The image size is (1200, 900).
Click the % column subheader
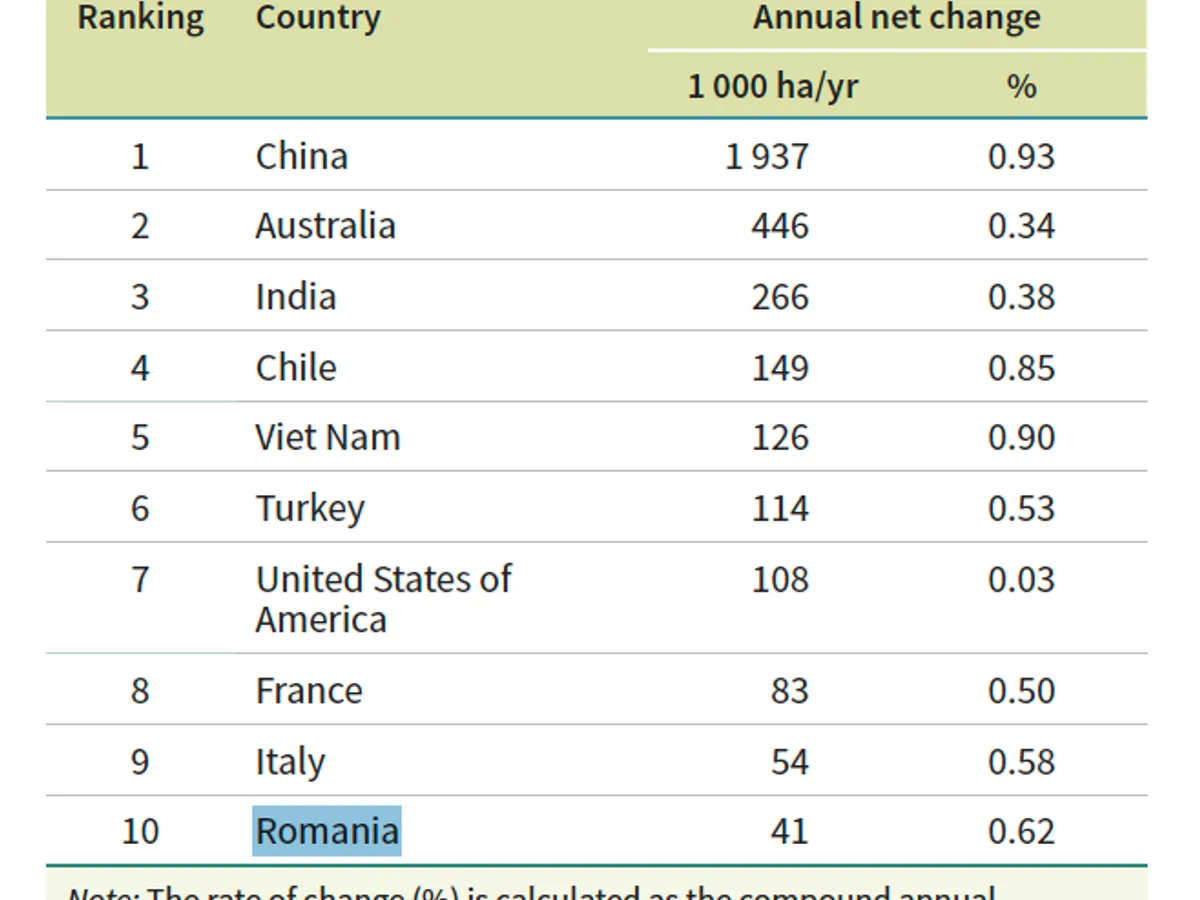pos(1021,86)
